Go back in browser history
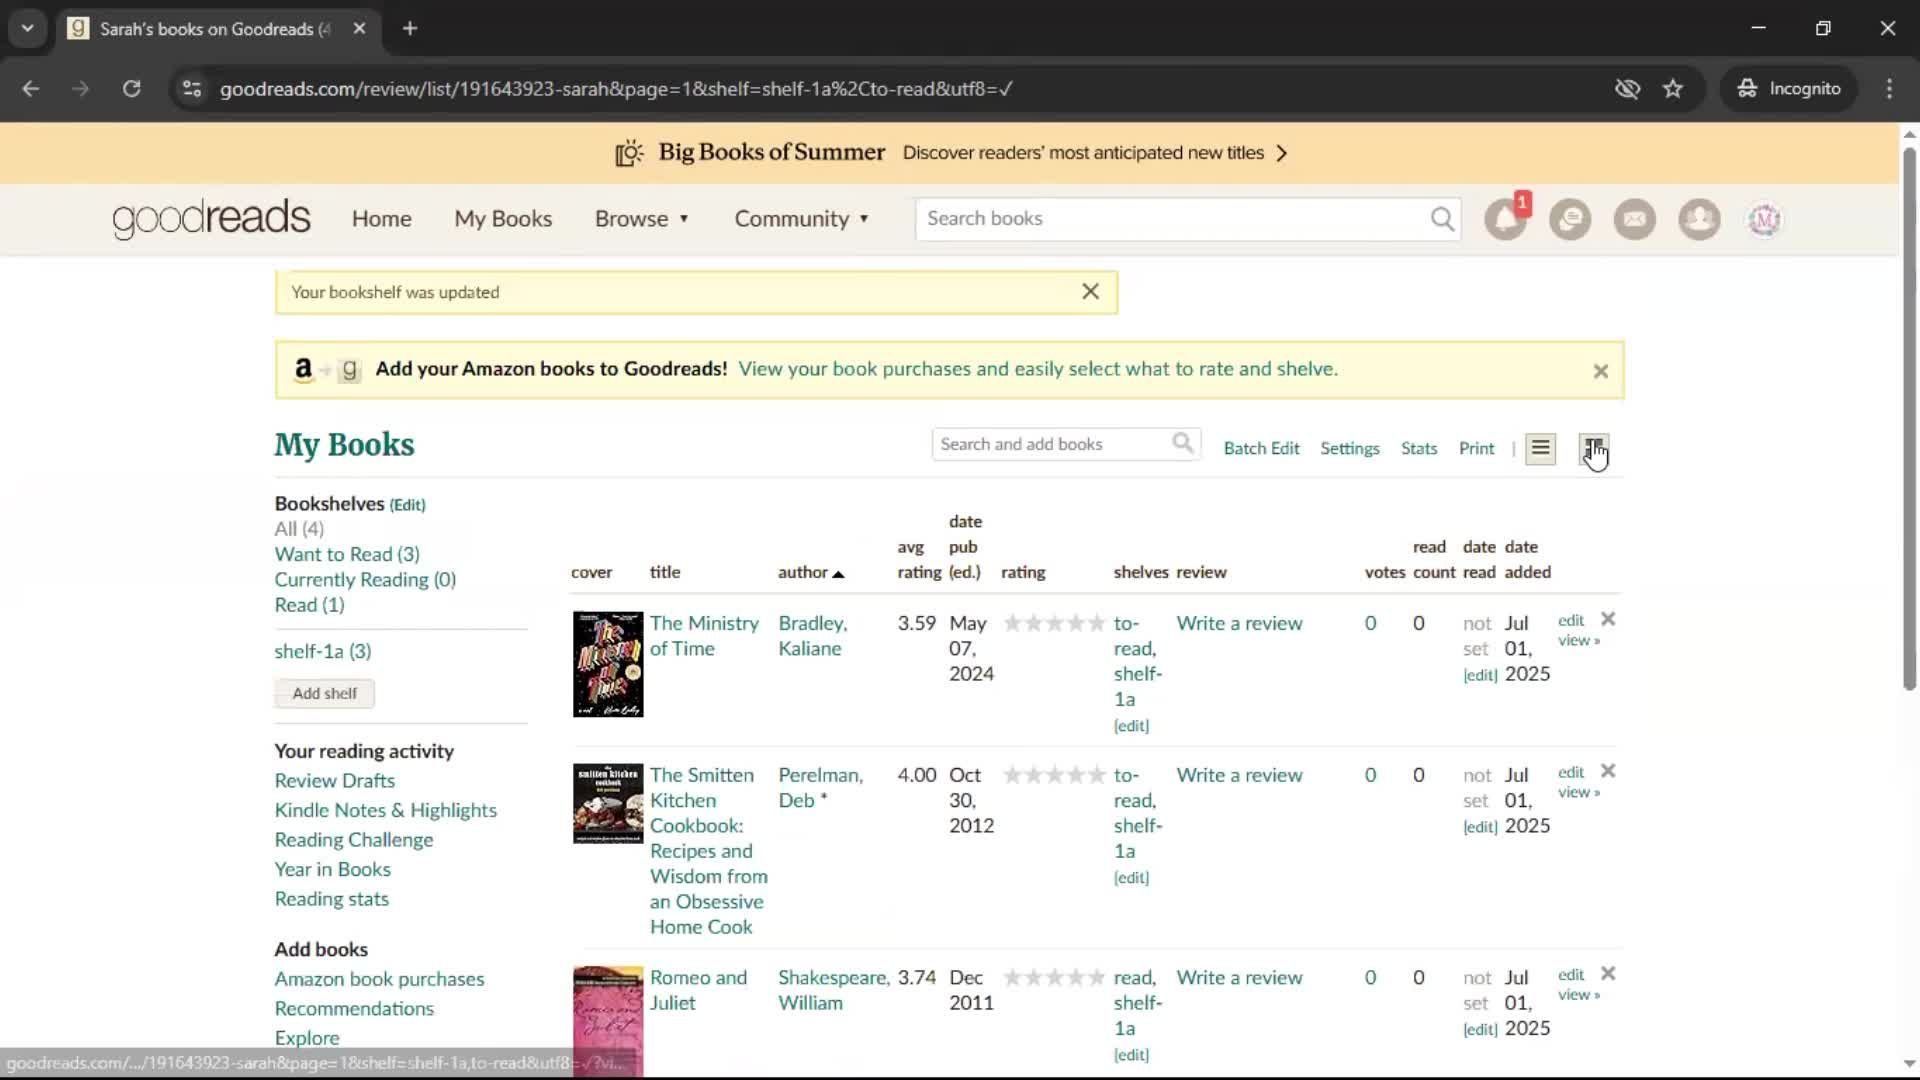 (31, 88)
